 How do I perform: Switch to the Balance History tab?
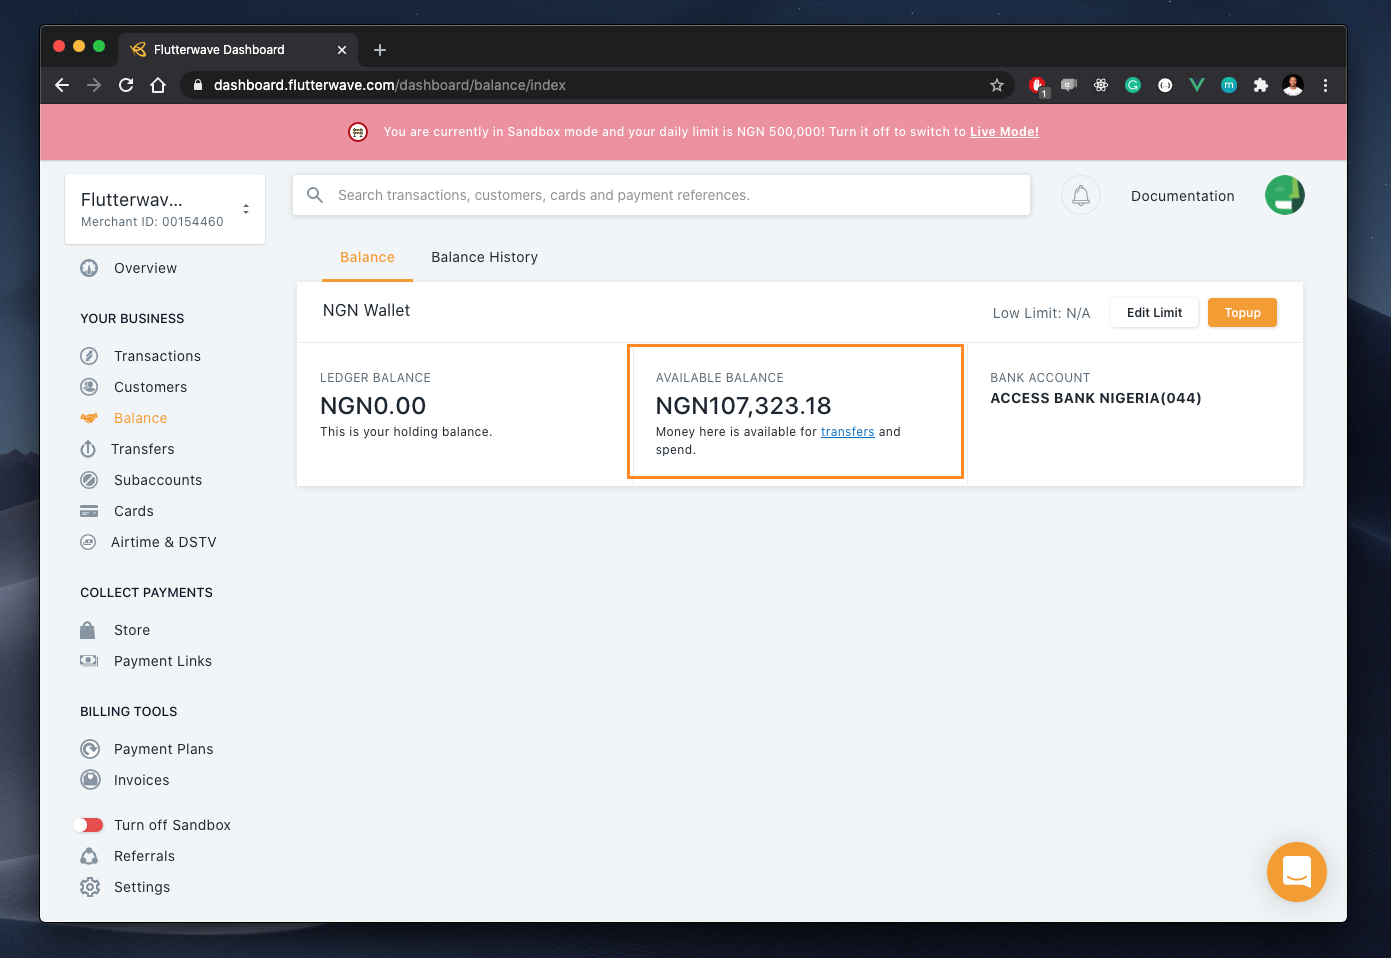(485, 258)
